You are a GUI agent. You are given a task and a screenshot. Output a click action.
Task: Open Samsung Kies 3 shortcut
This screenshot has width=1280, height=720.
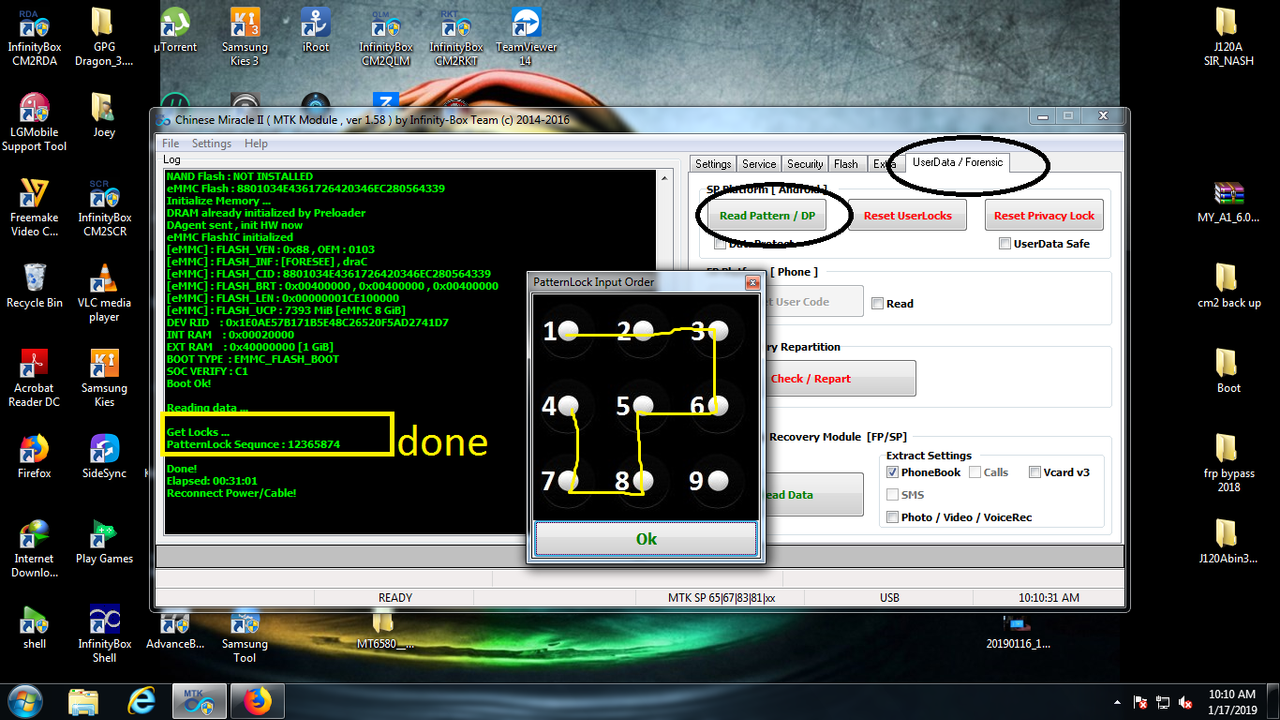click(244, 36)
